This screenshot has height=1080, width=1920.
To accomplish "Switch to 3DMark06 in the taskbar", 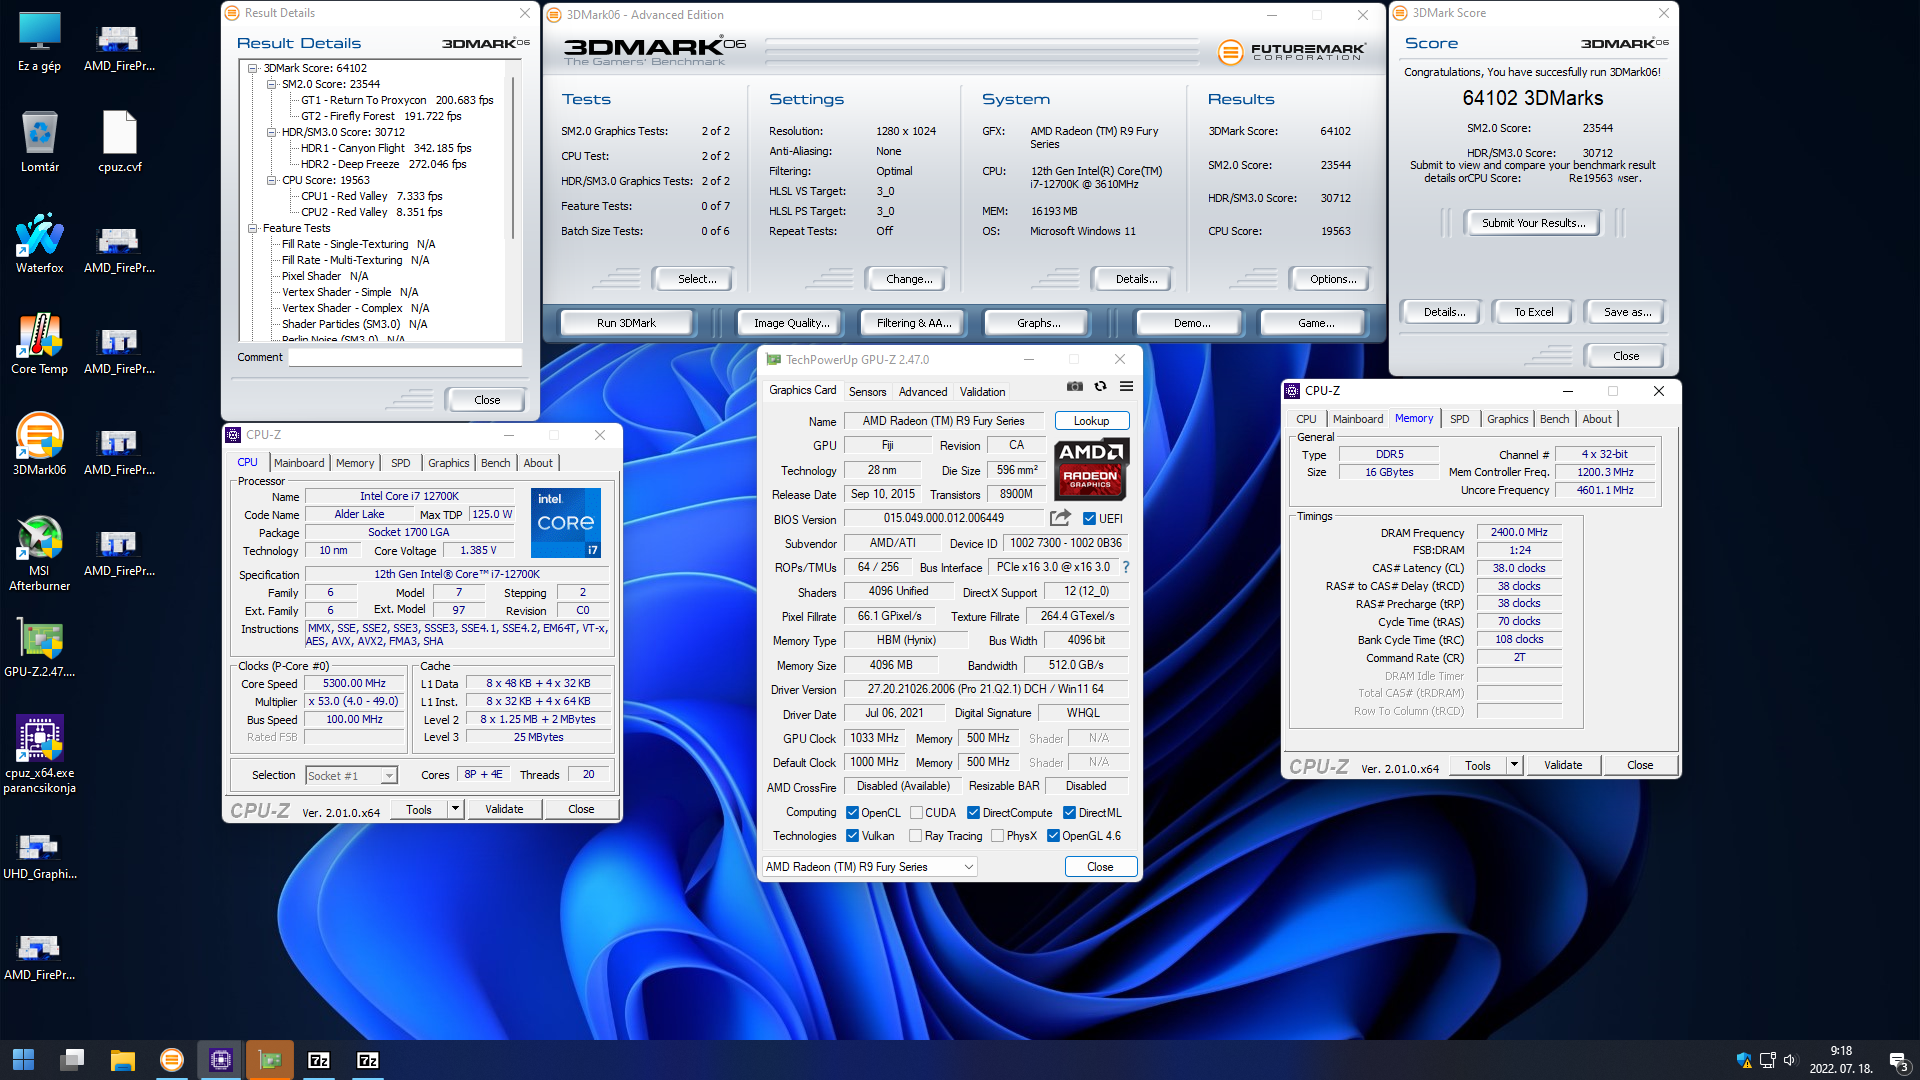I will pos(172,1060).
